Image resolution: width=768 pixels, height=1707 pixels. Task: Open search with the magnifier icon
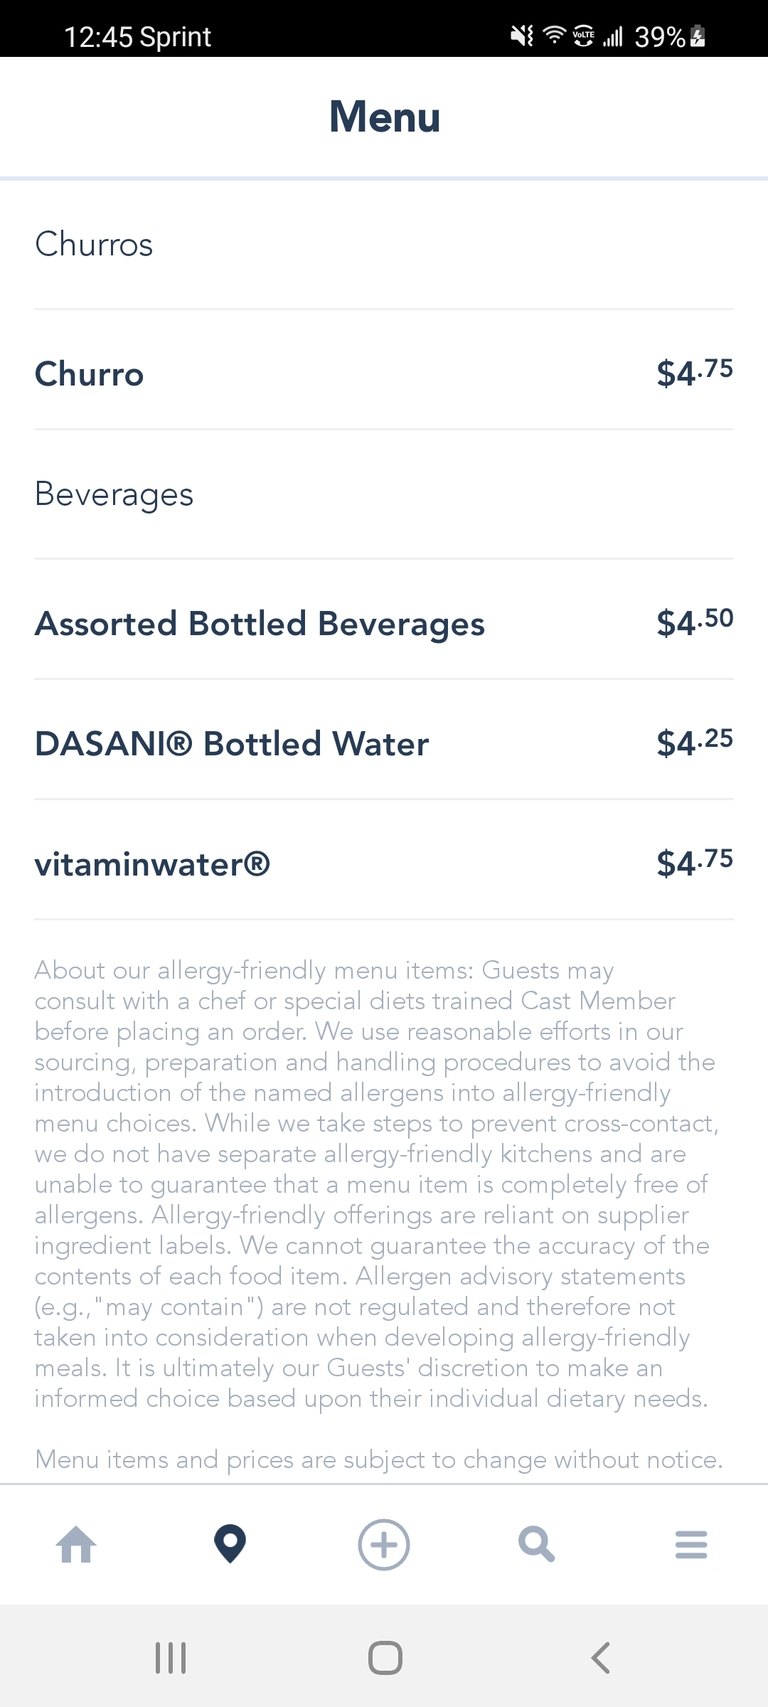click(x=537, y=1545)
